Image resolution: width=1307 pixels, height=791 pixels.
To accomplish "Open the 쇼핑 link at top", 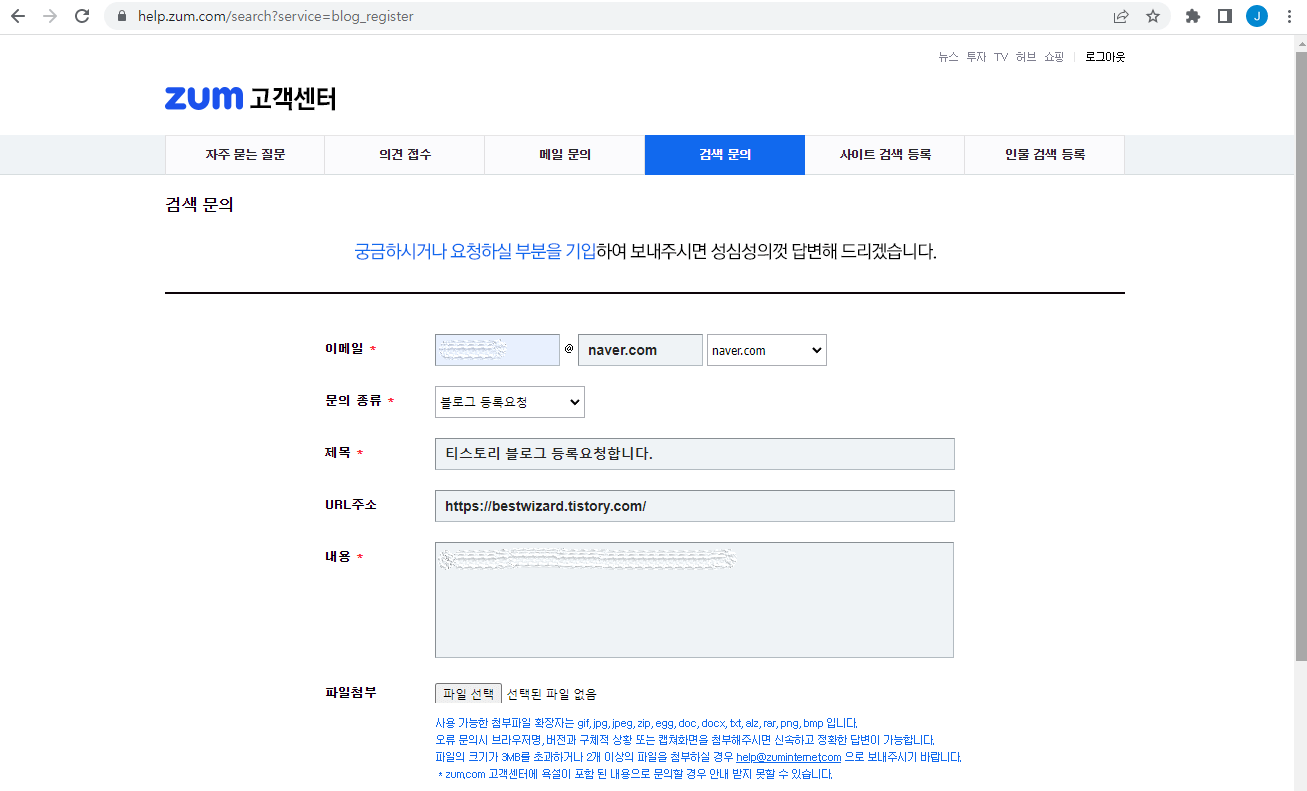I will click(x=1054, y=57).
